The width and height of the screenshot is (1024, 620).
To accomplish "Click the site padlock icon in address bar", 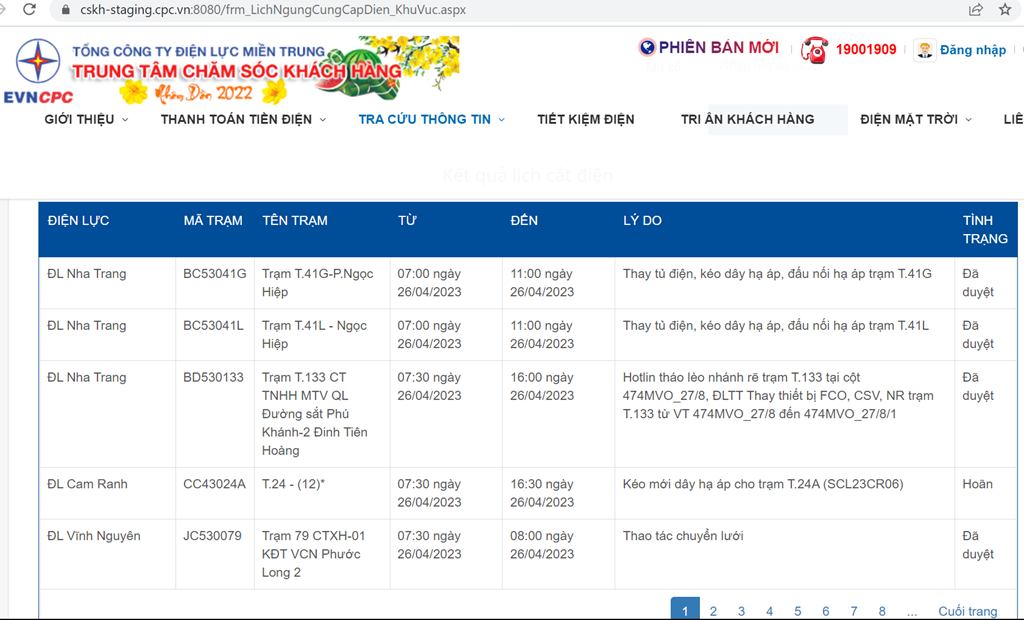I will pos(66,10).
